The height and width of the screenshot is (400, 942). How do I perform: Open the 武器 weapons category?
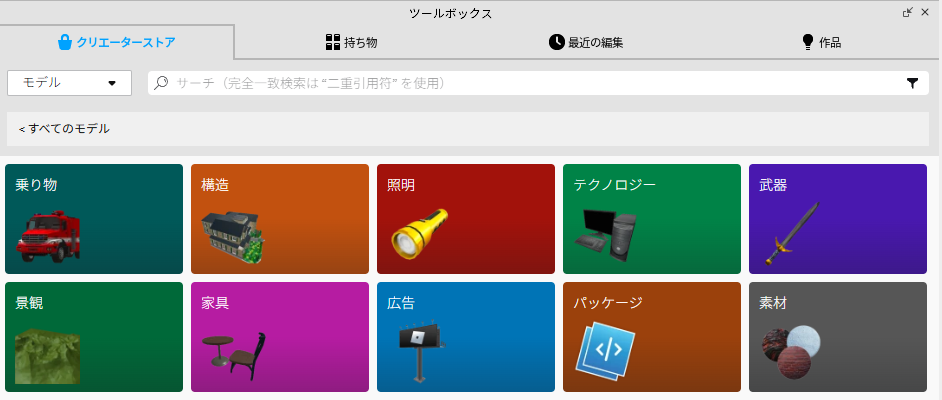(838, 219)
